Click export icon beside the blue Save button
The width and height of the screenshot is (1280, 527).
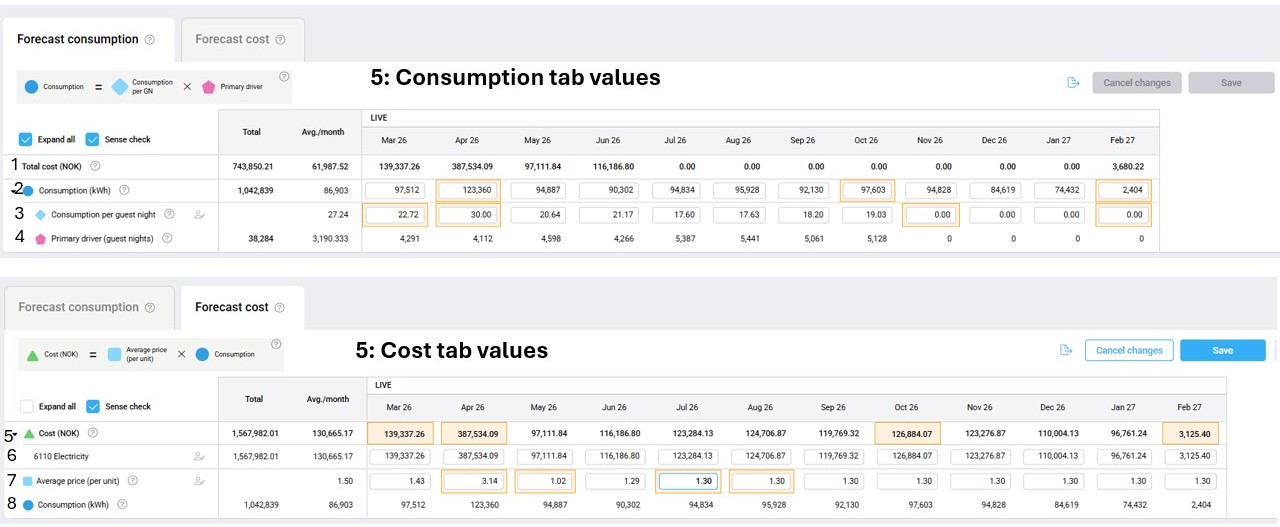click(x=1066, y=350)
